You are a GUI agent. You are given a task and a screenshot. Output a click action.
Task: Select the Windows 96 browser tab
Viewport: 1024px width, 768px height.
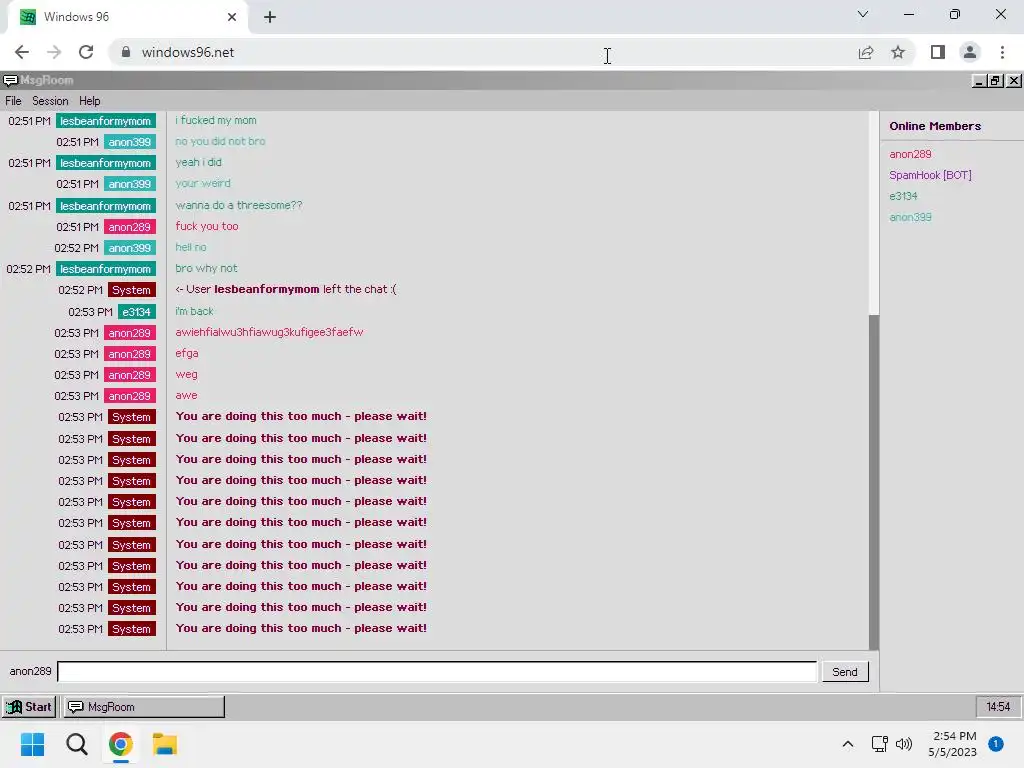(127, 17)
